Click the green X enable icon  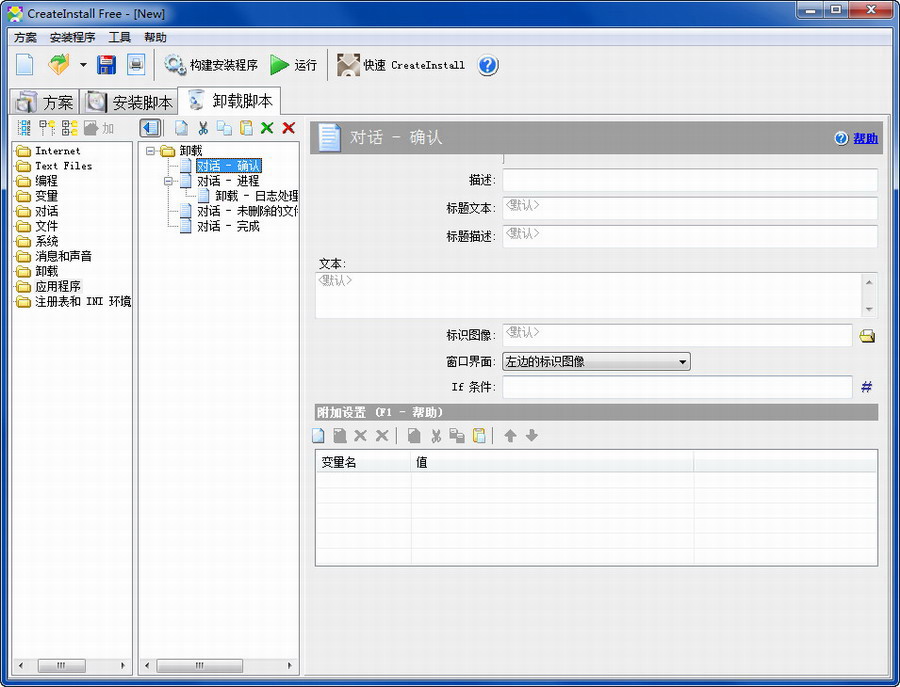(x=267, y=128)
